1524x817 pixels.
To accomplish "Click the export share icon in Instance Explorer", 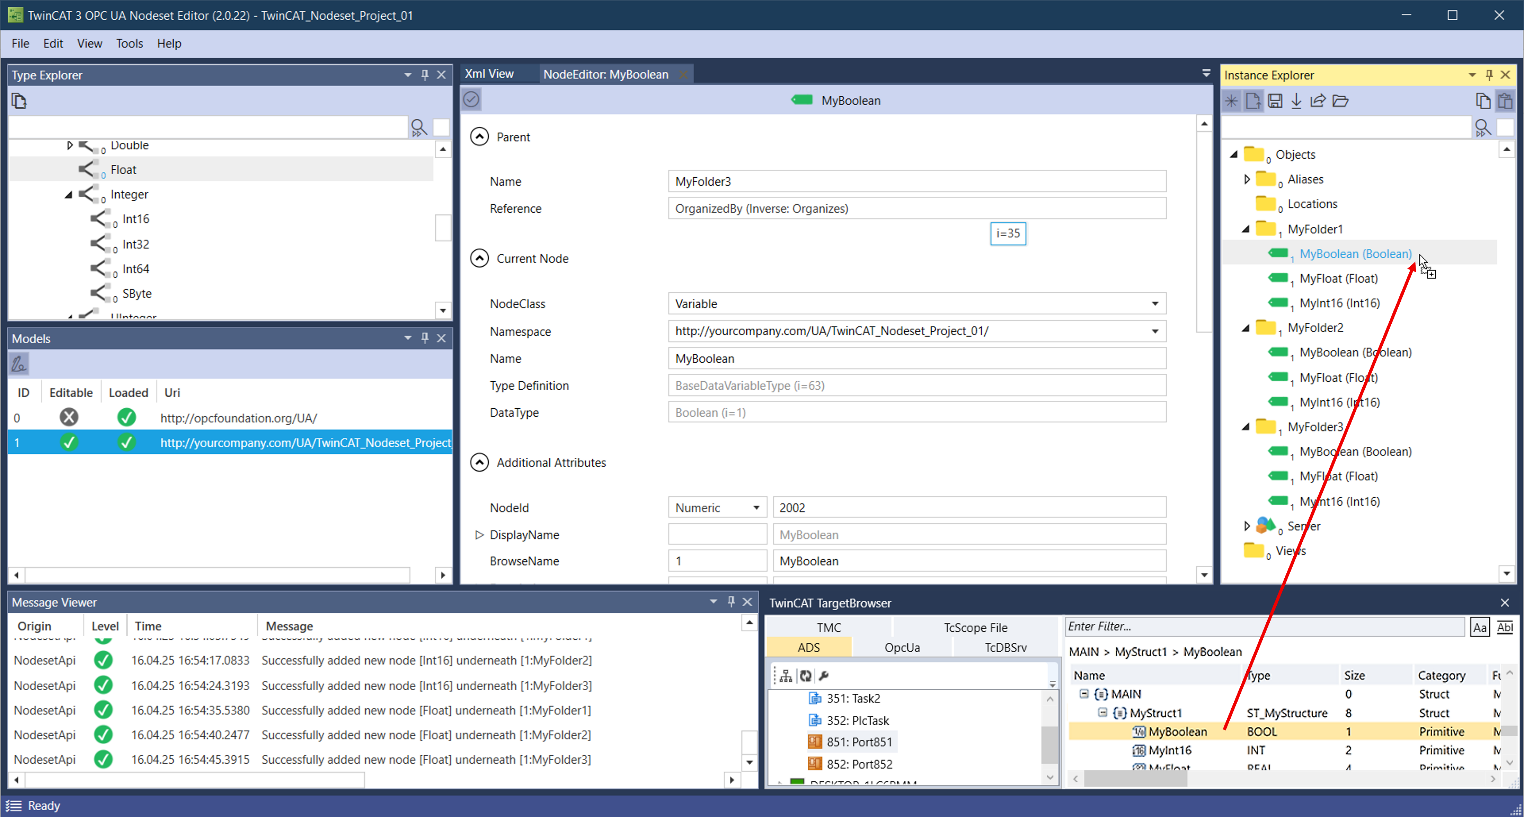I will click(1318, 101).
